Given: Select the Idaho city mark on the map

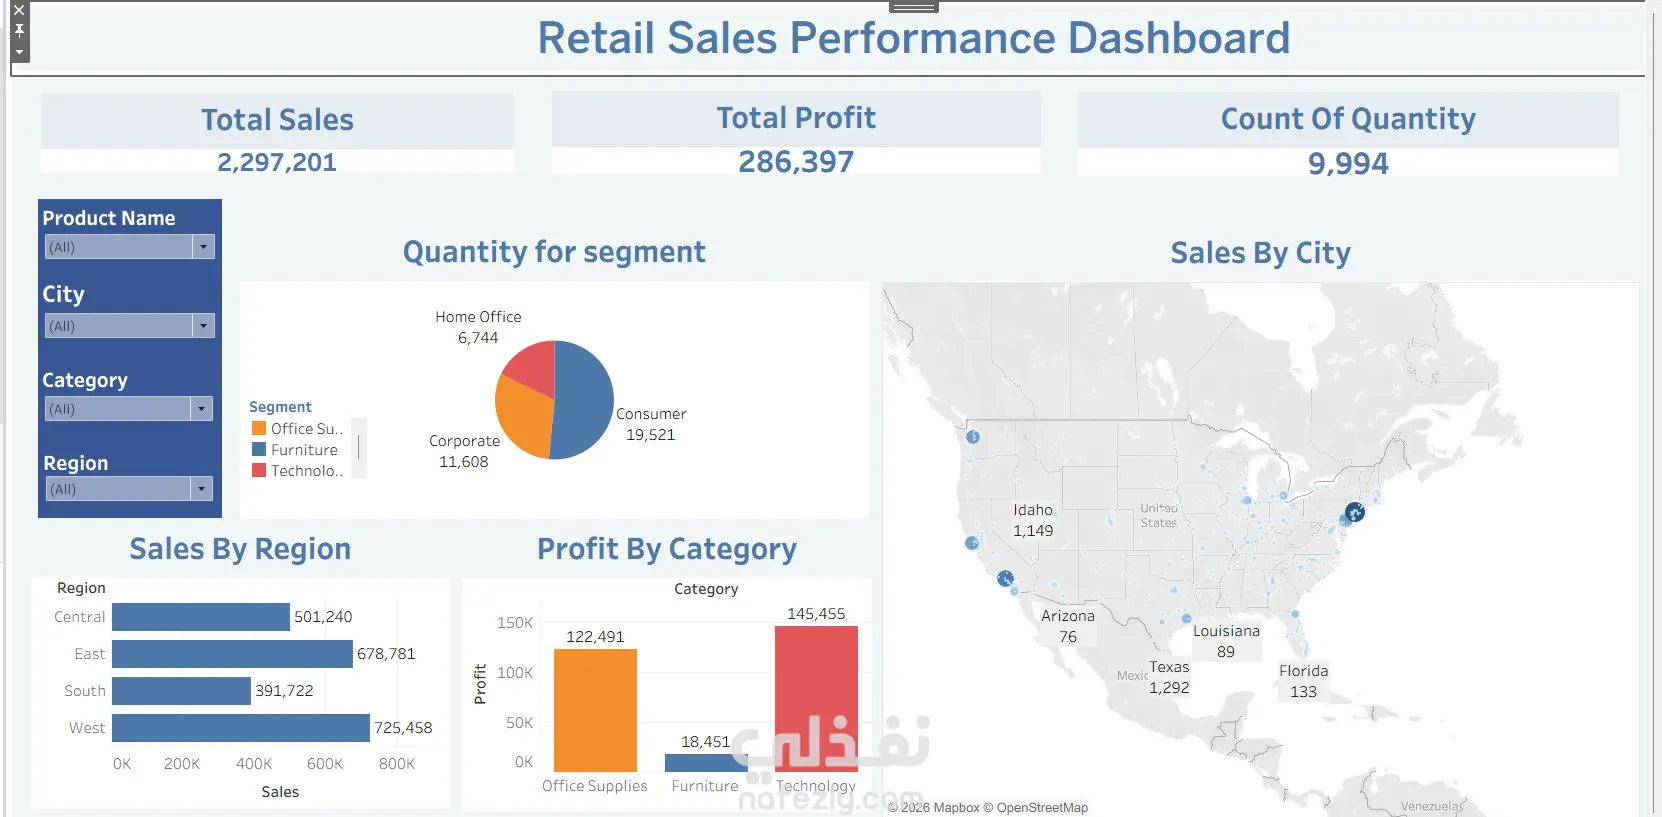Looking at the screenshot, I should coord(1033,520).
